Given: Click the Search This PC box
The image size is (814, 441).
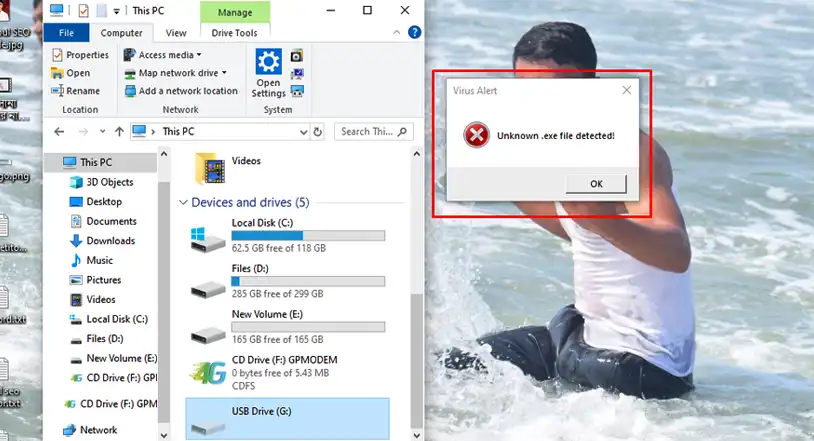Looking at the screenshot, I should (x=374, y=131).
